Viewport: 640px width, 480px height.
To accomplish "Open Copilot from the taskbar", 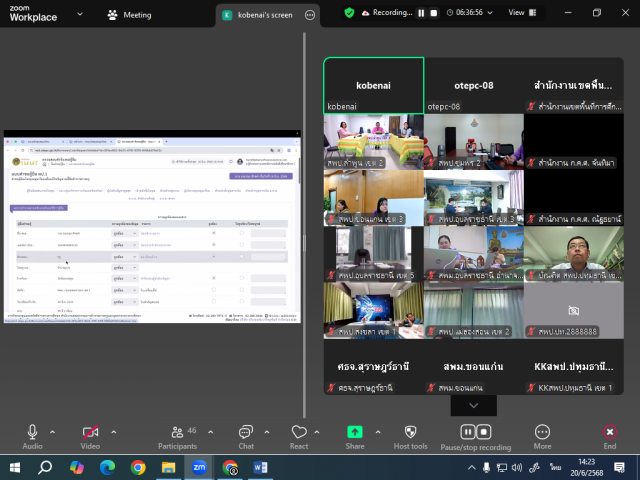I will tap(76, 467).
